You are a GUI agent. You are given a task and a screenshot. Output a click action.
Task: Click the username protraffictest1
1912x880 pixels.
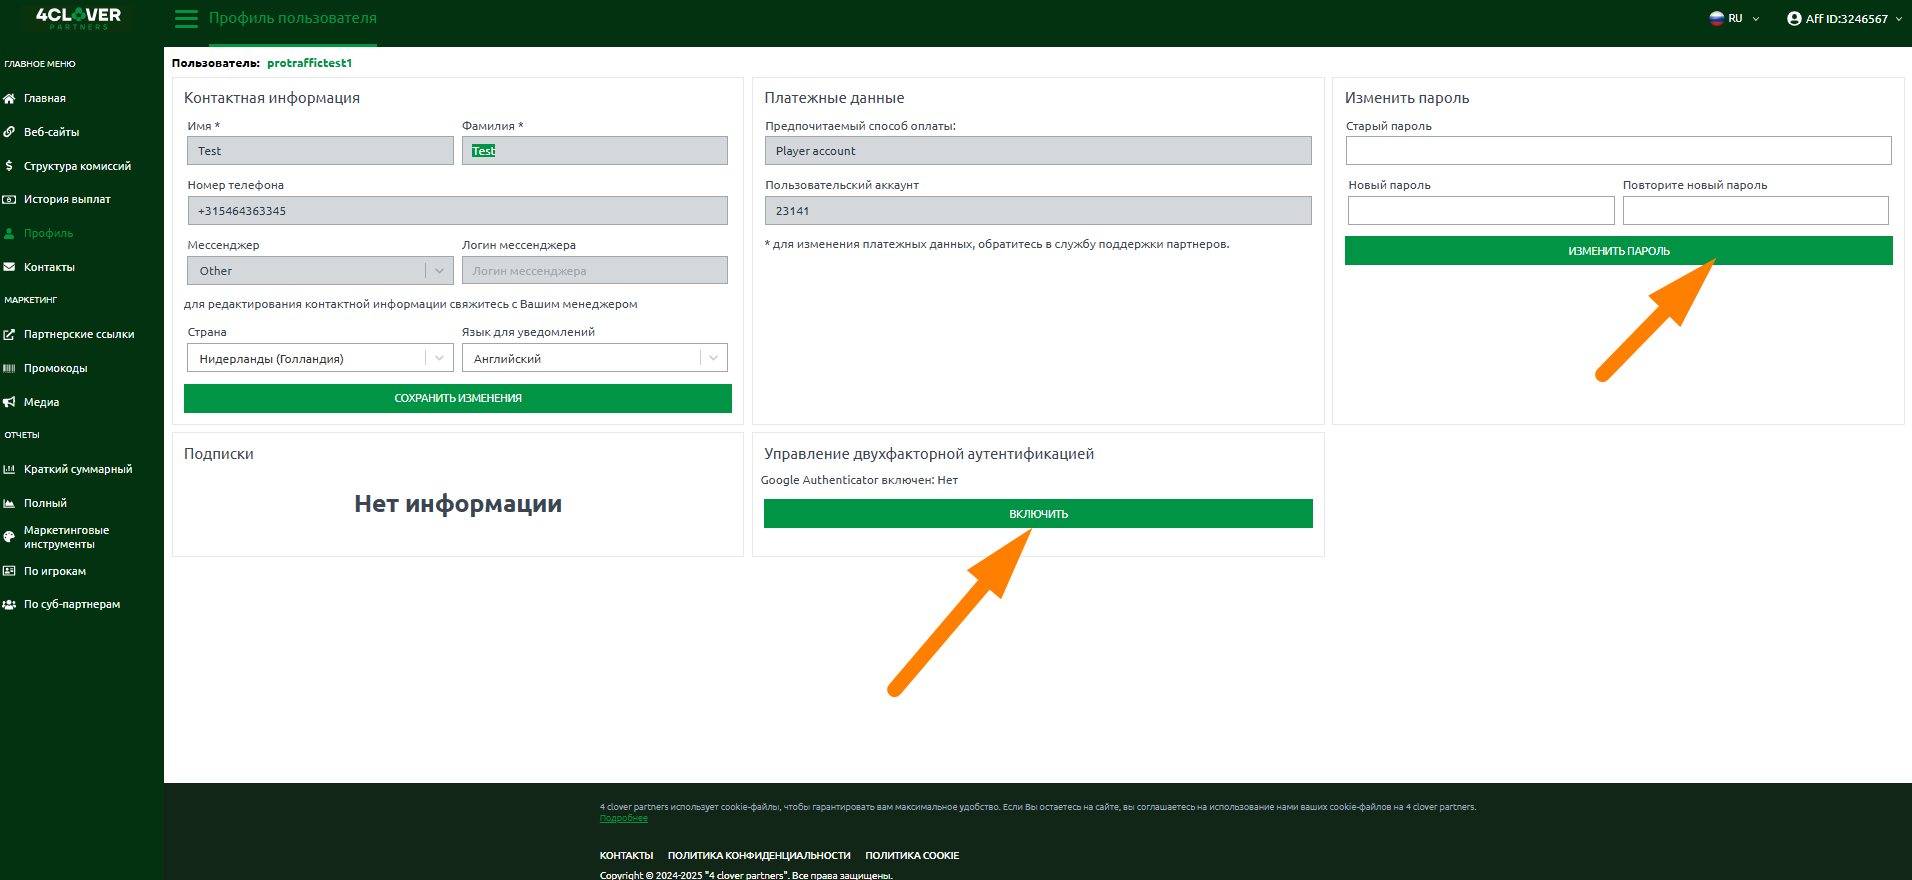[x=309, y=63]
